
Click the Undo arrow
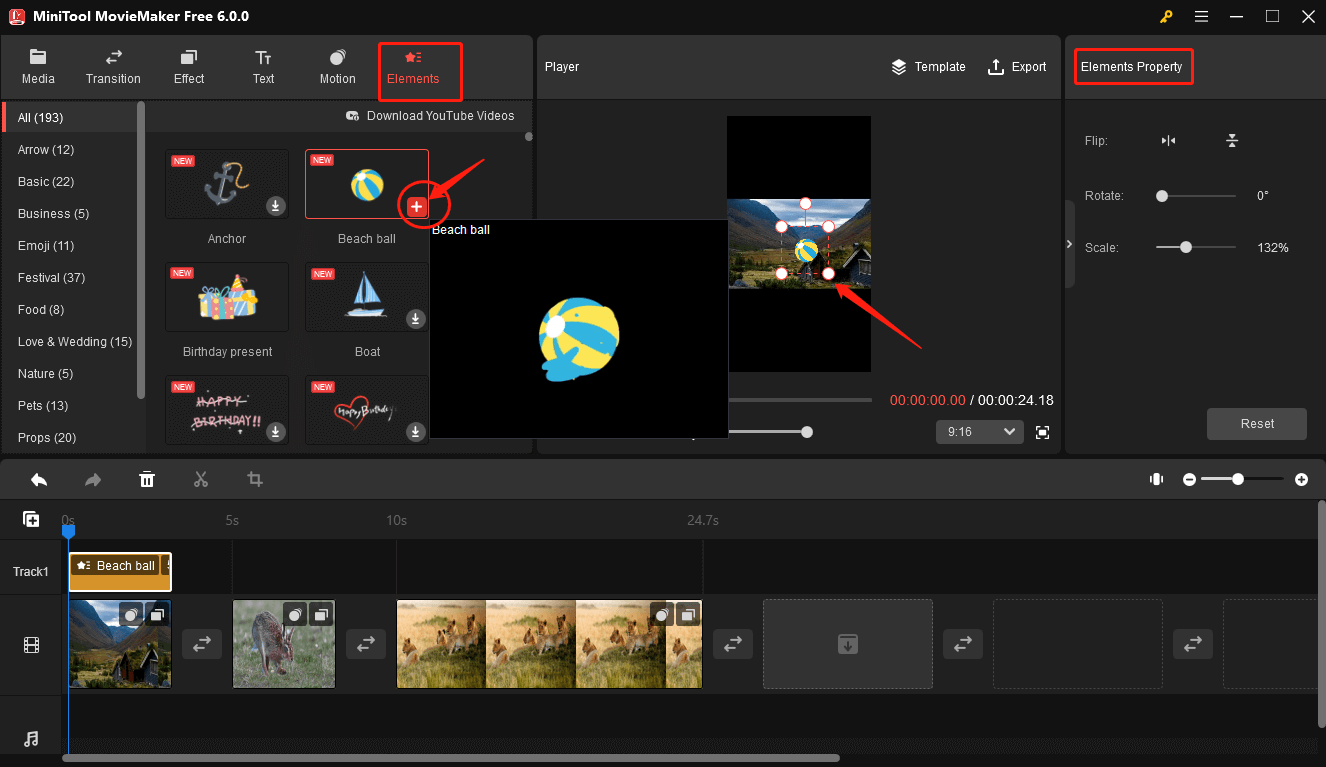click(39, 480)
